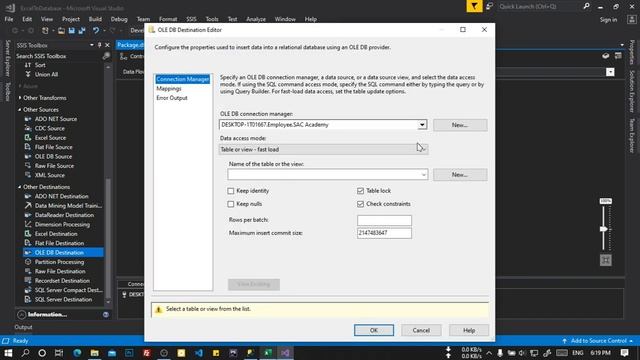
Task: Click the Rows per batch field
Action: click(x=384, y=220)
